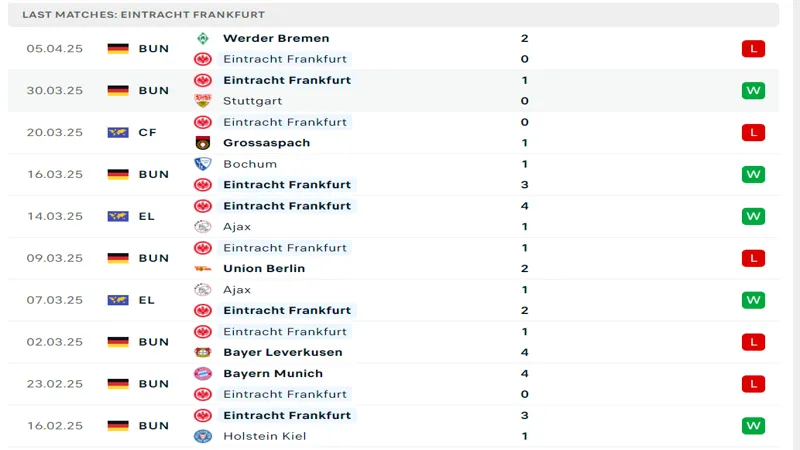Screen dimensions: 800x450
Task: Click the Europa League flag for 14.03.25
Action: pos(118,216)
